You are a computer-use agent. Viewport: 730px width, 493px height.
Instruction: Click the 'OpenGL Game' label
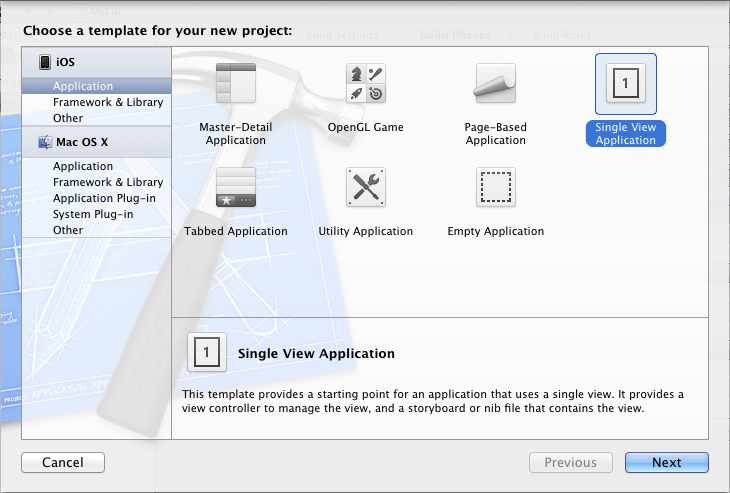pyautogui.click(x=365, y=127)
